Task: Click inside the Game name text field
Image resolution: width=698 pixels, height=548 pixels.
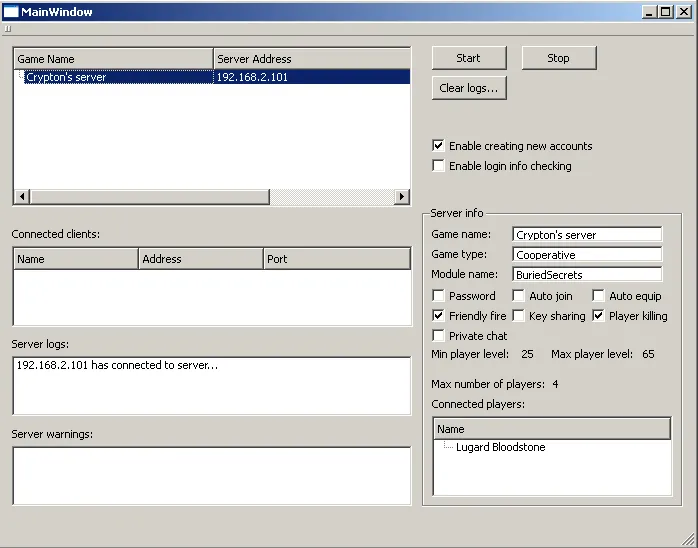Action: (586, 235)
